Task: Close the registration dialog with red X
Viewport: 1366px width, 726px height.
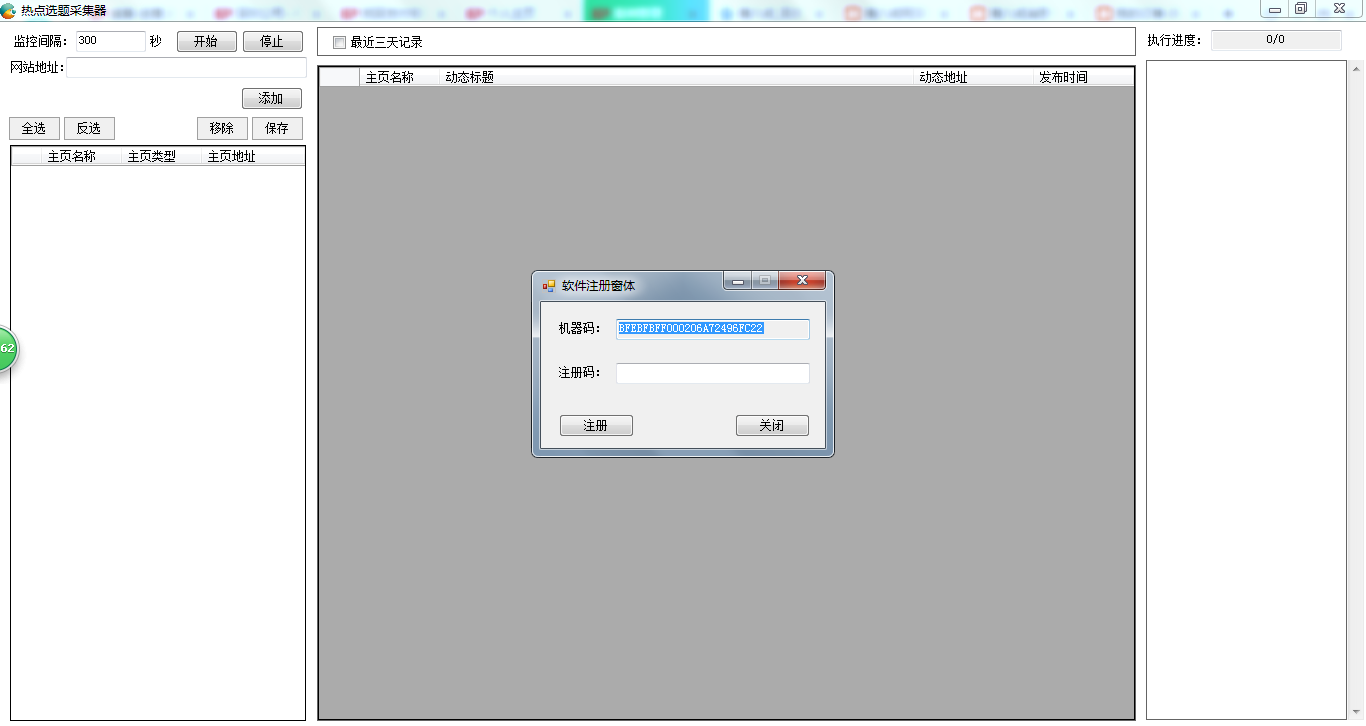Action: click(802, 281)
